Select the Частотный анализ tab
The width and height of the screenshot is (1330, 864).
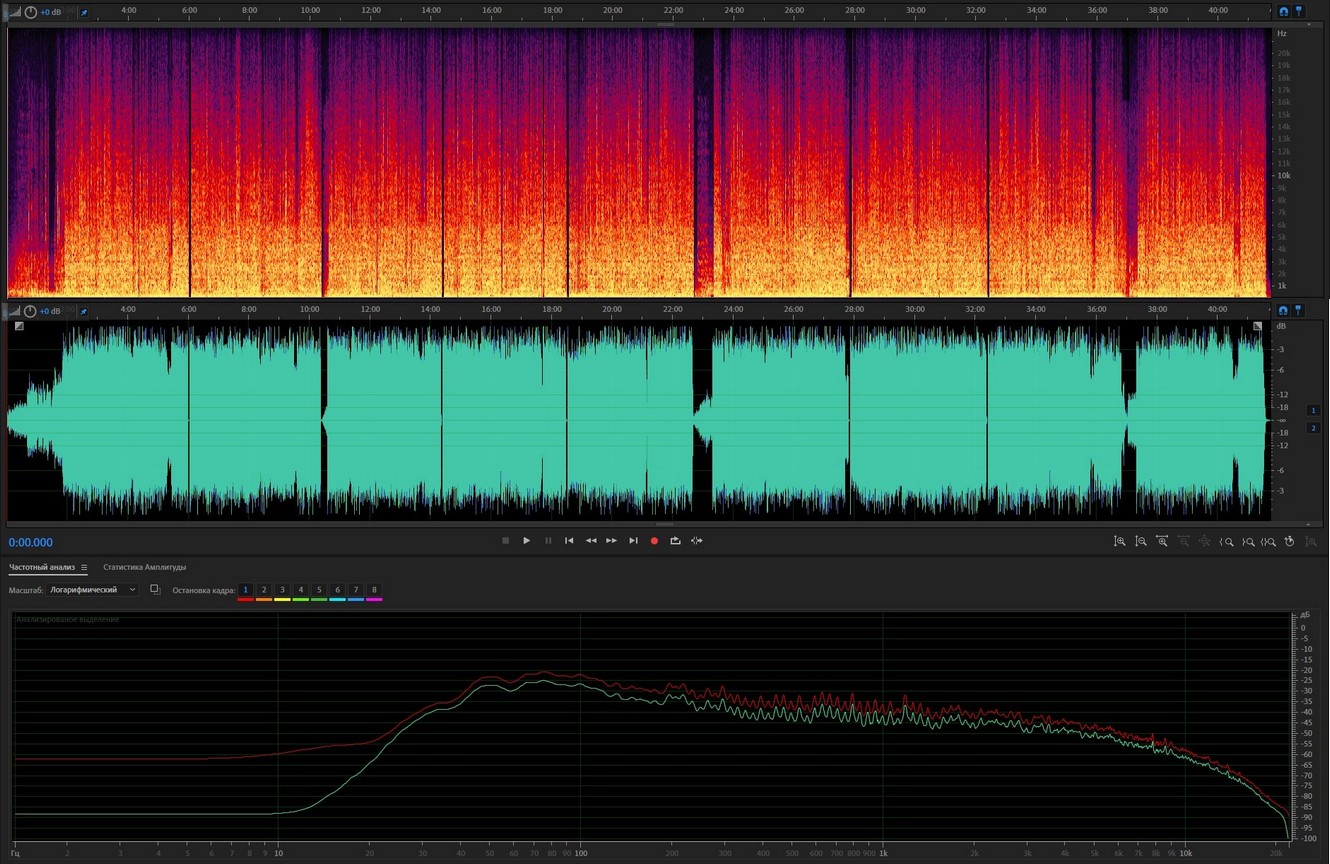click(41, 567)
